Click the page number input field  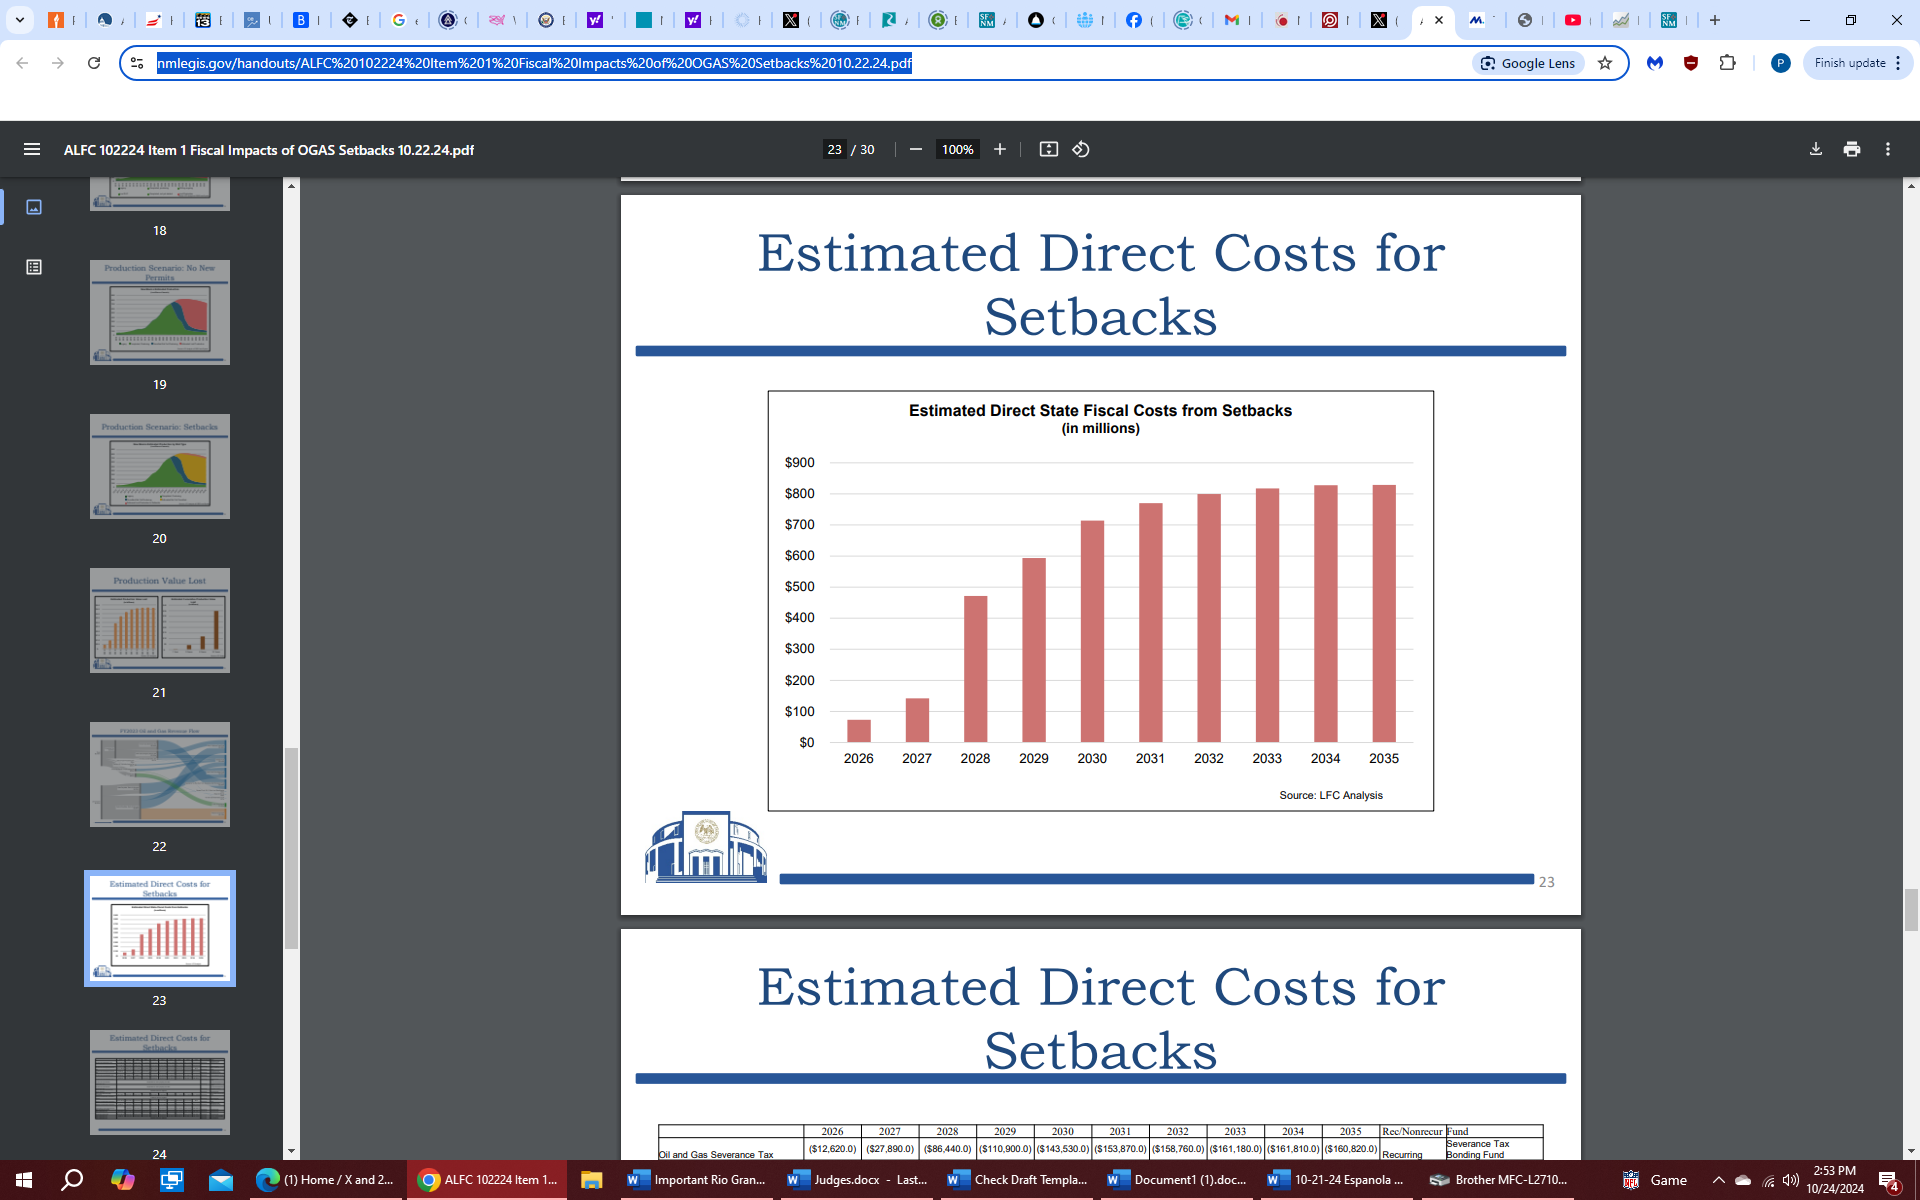[834, 149]
